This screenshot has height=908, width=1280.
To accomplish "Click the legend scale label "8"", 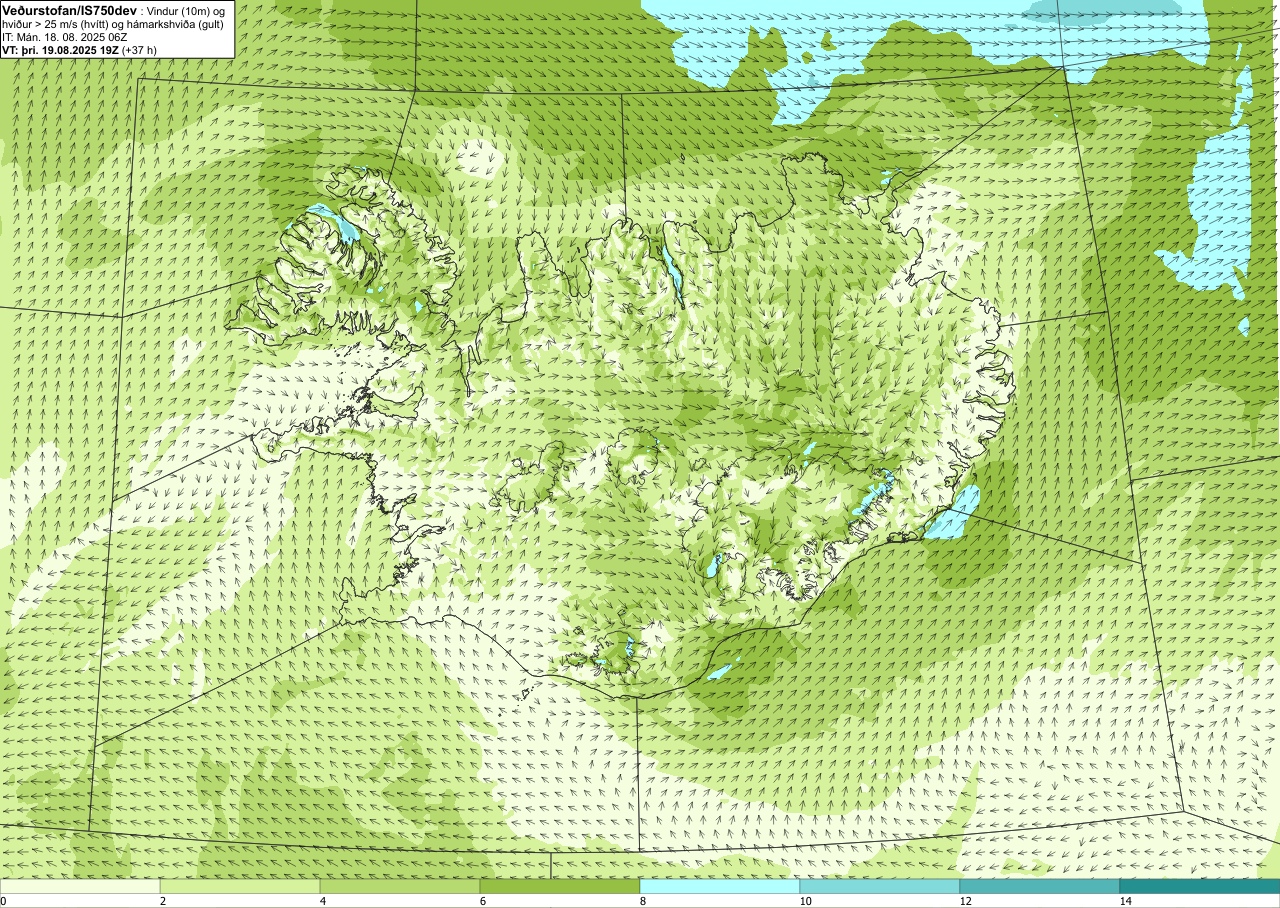I will 642,901.
